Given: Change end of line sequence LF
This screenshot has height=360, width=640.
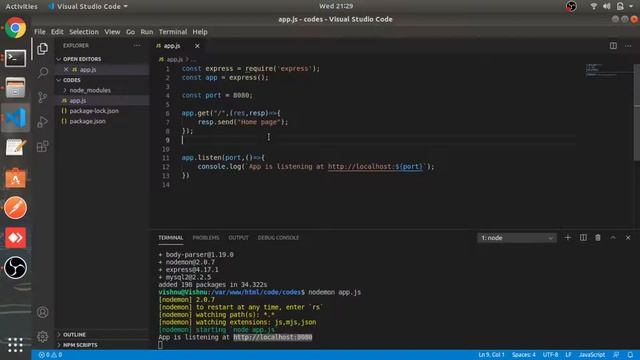Looking at the screenshot, I should point(568,355).
